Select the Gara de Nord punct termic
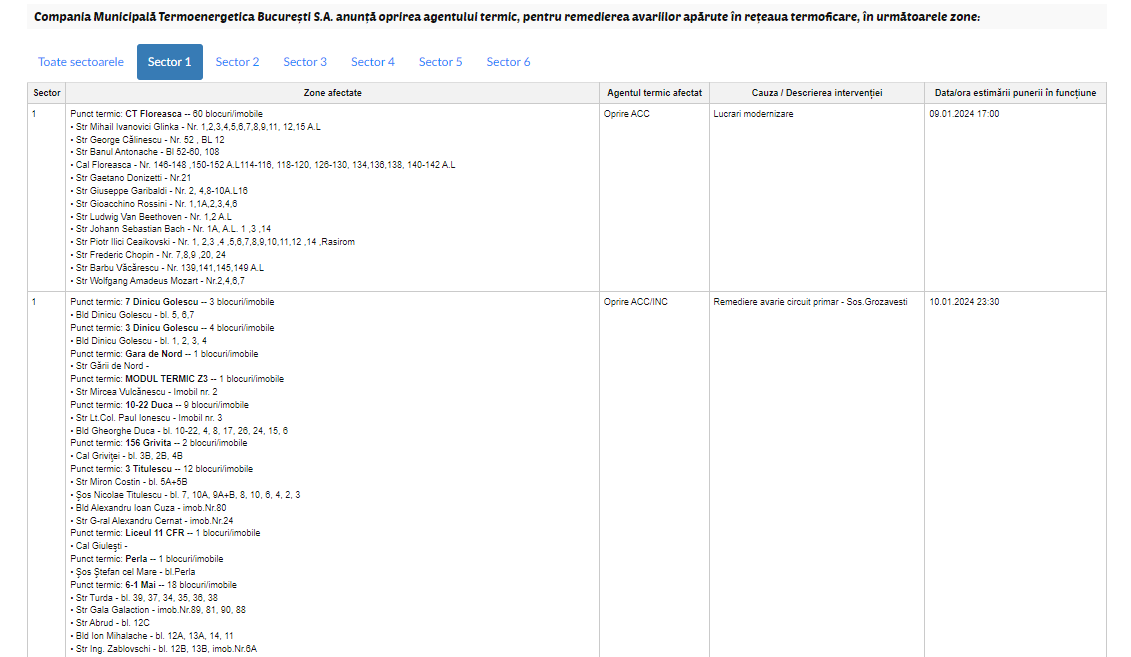This screenshot has height=657, width=1131. (x=153, y=354)
